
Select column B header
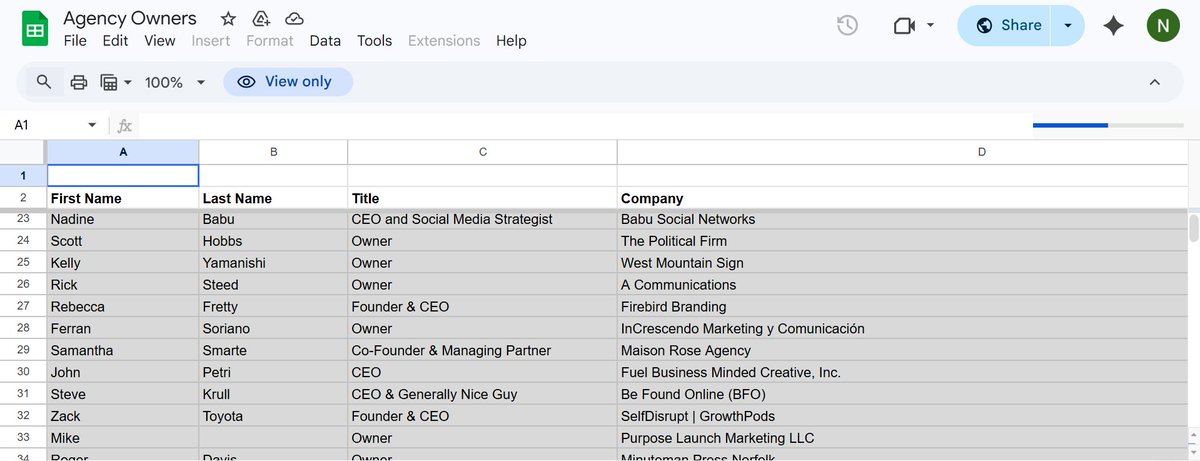(273, 152)
